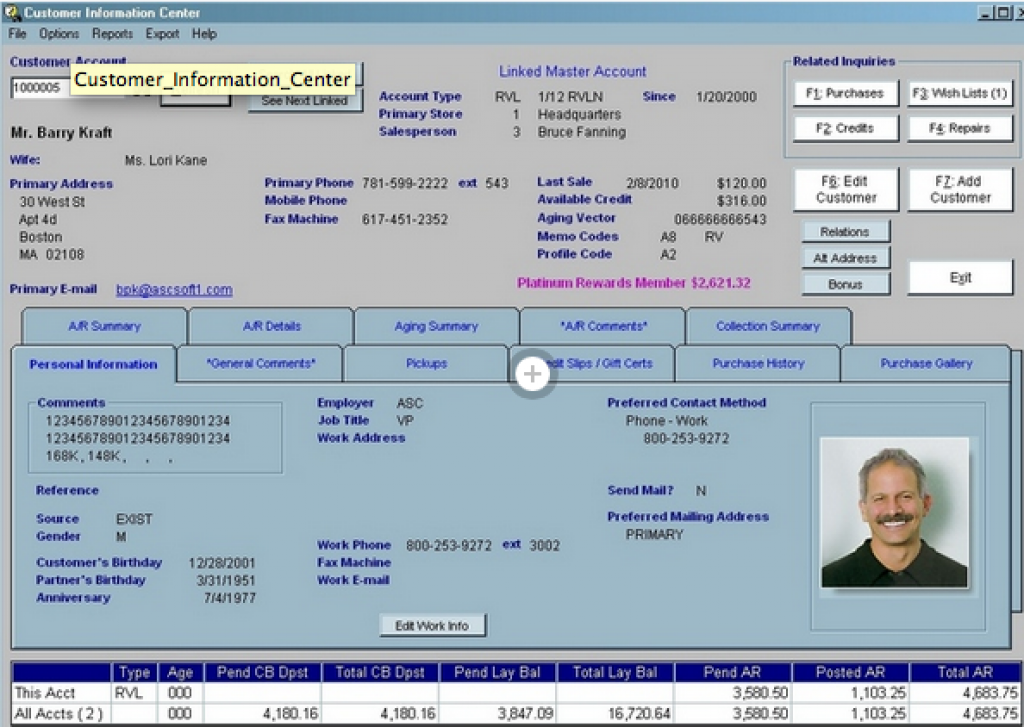Open the A/R Details tab
Screen dimensions: 1024x727
click(x=270, y=327)
